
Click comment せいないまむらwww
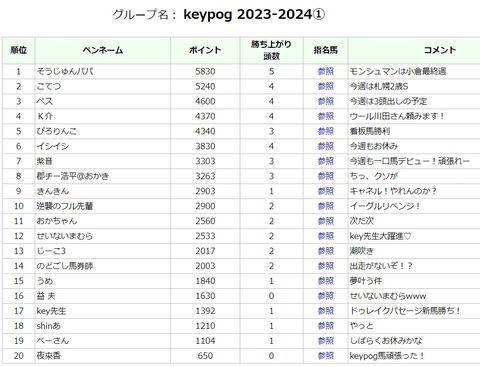388,296
